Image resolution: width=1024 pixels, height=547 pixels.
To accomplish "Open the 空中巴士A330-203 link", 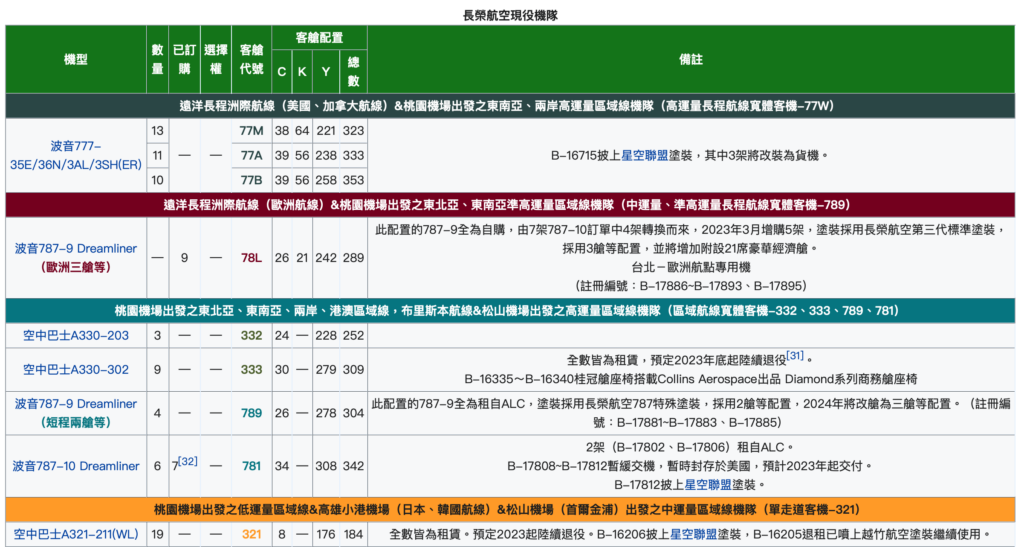I will pyautogui.click(x=76, y=336).
